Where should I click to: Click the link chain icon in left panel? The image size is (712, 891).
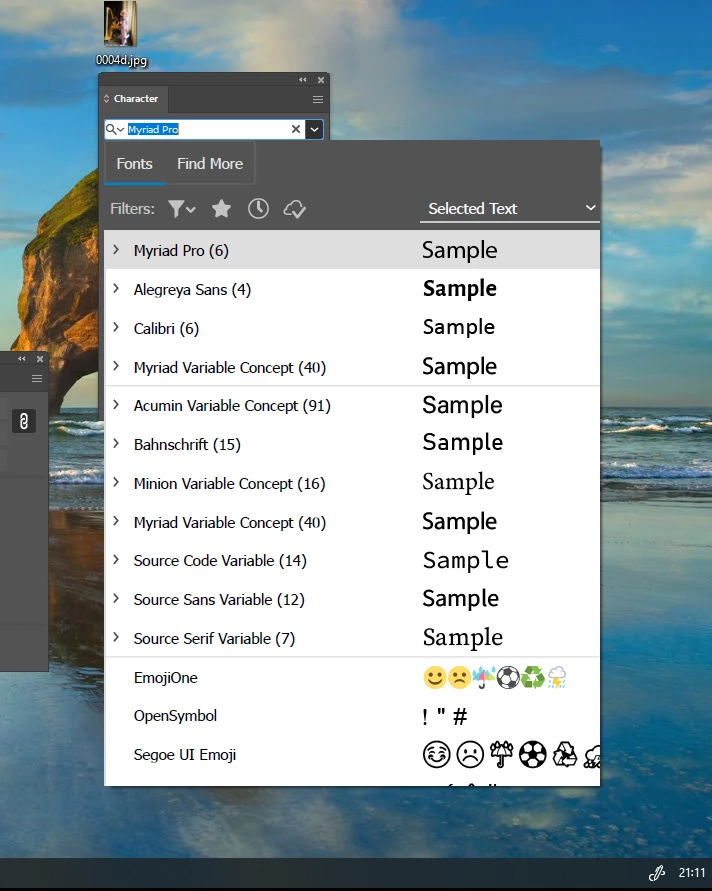click(24, 421)
